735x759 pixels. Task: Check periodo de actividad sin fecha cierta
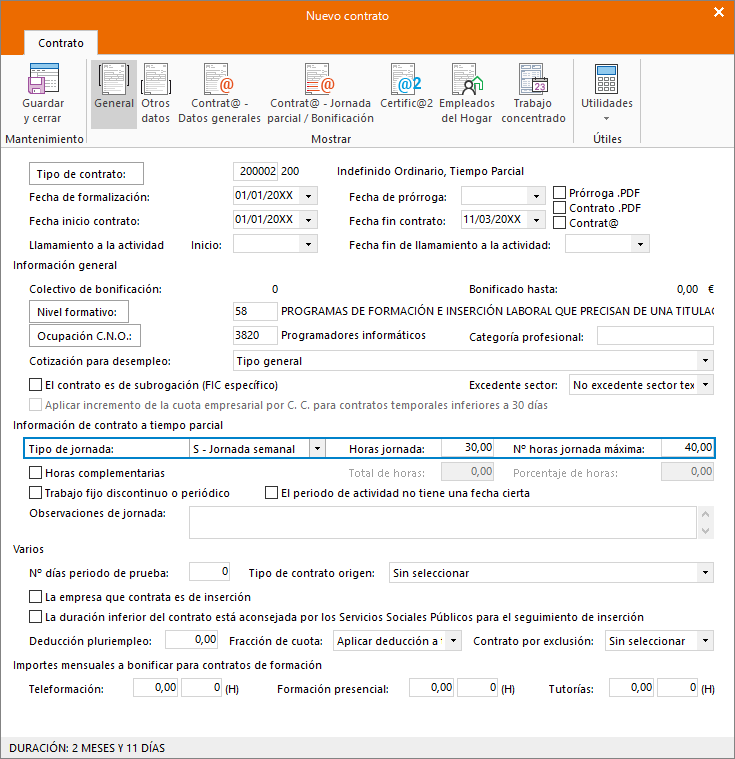(271, 493)
